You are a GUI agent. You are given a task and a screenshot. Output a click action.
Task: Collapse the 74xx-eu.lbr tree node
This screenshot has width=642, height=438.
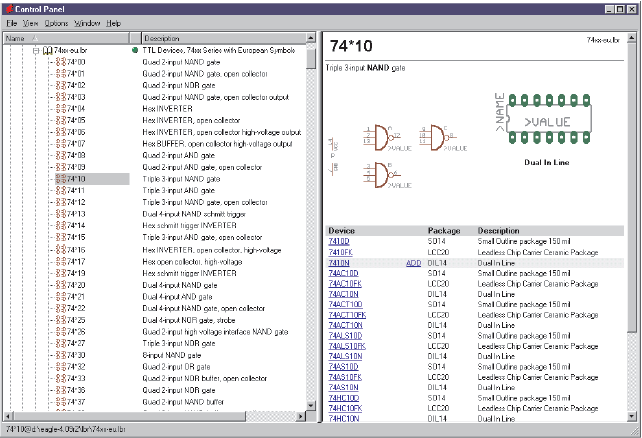36,51
